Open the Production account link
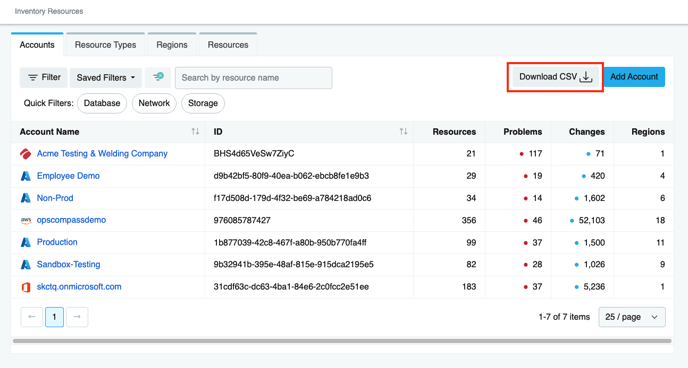Viewport: 688px width, 368px height. tap(57, 242)
